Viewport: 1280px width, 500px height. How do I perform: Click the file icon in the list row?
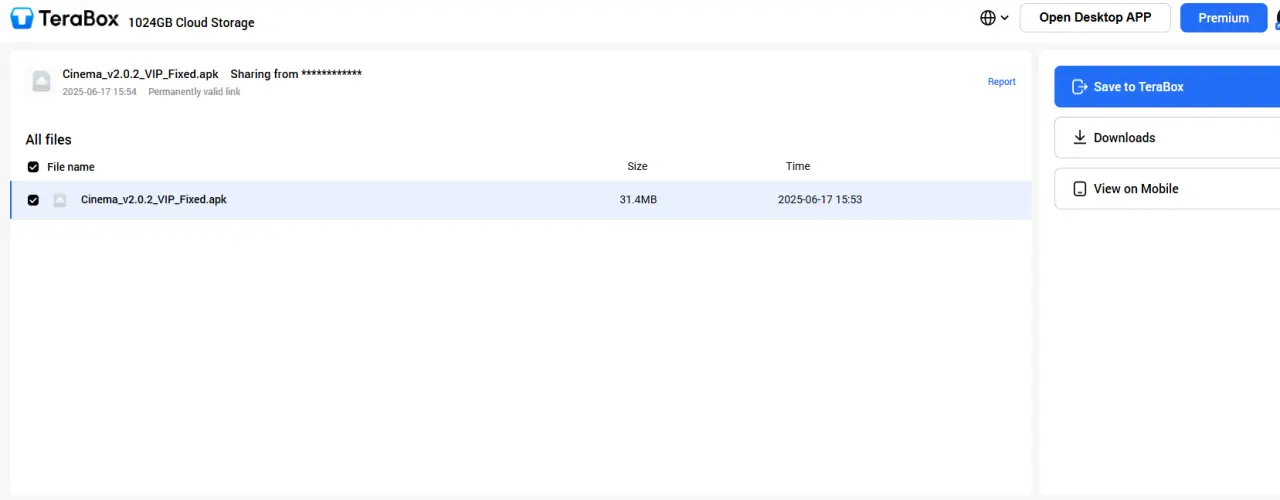pyautogui.click(x=60, y=200)
